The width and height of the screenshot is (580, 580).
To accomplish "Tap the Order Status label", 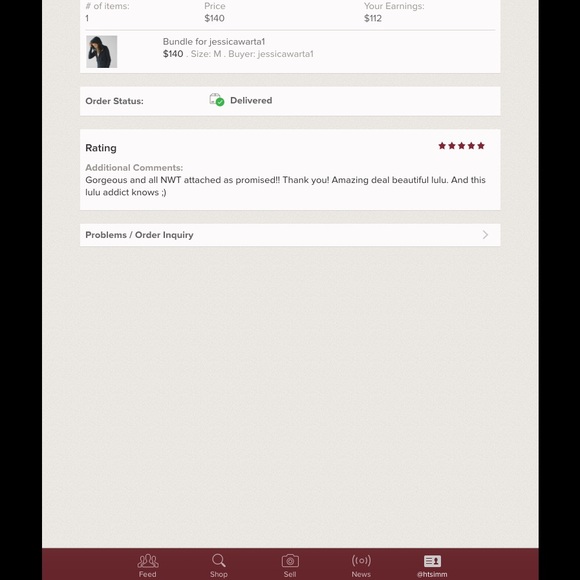I will point(114,101).
